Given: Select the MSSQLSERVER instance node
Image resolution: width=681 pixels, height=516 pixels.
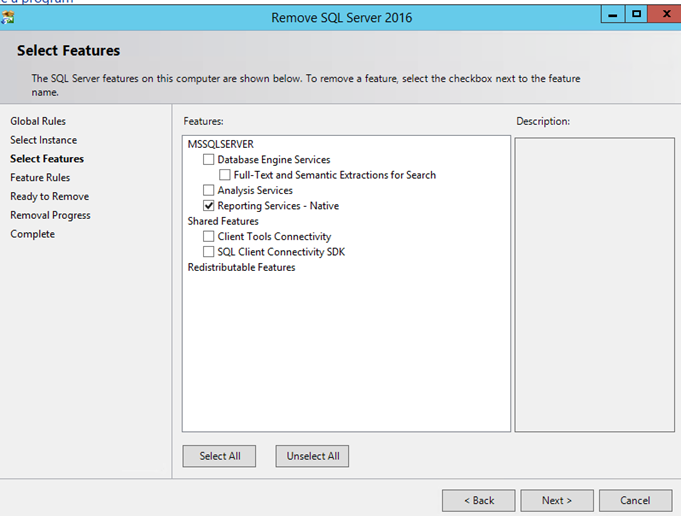Looking at the screenshot, I should coord(221,144).
